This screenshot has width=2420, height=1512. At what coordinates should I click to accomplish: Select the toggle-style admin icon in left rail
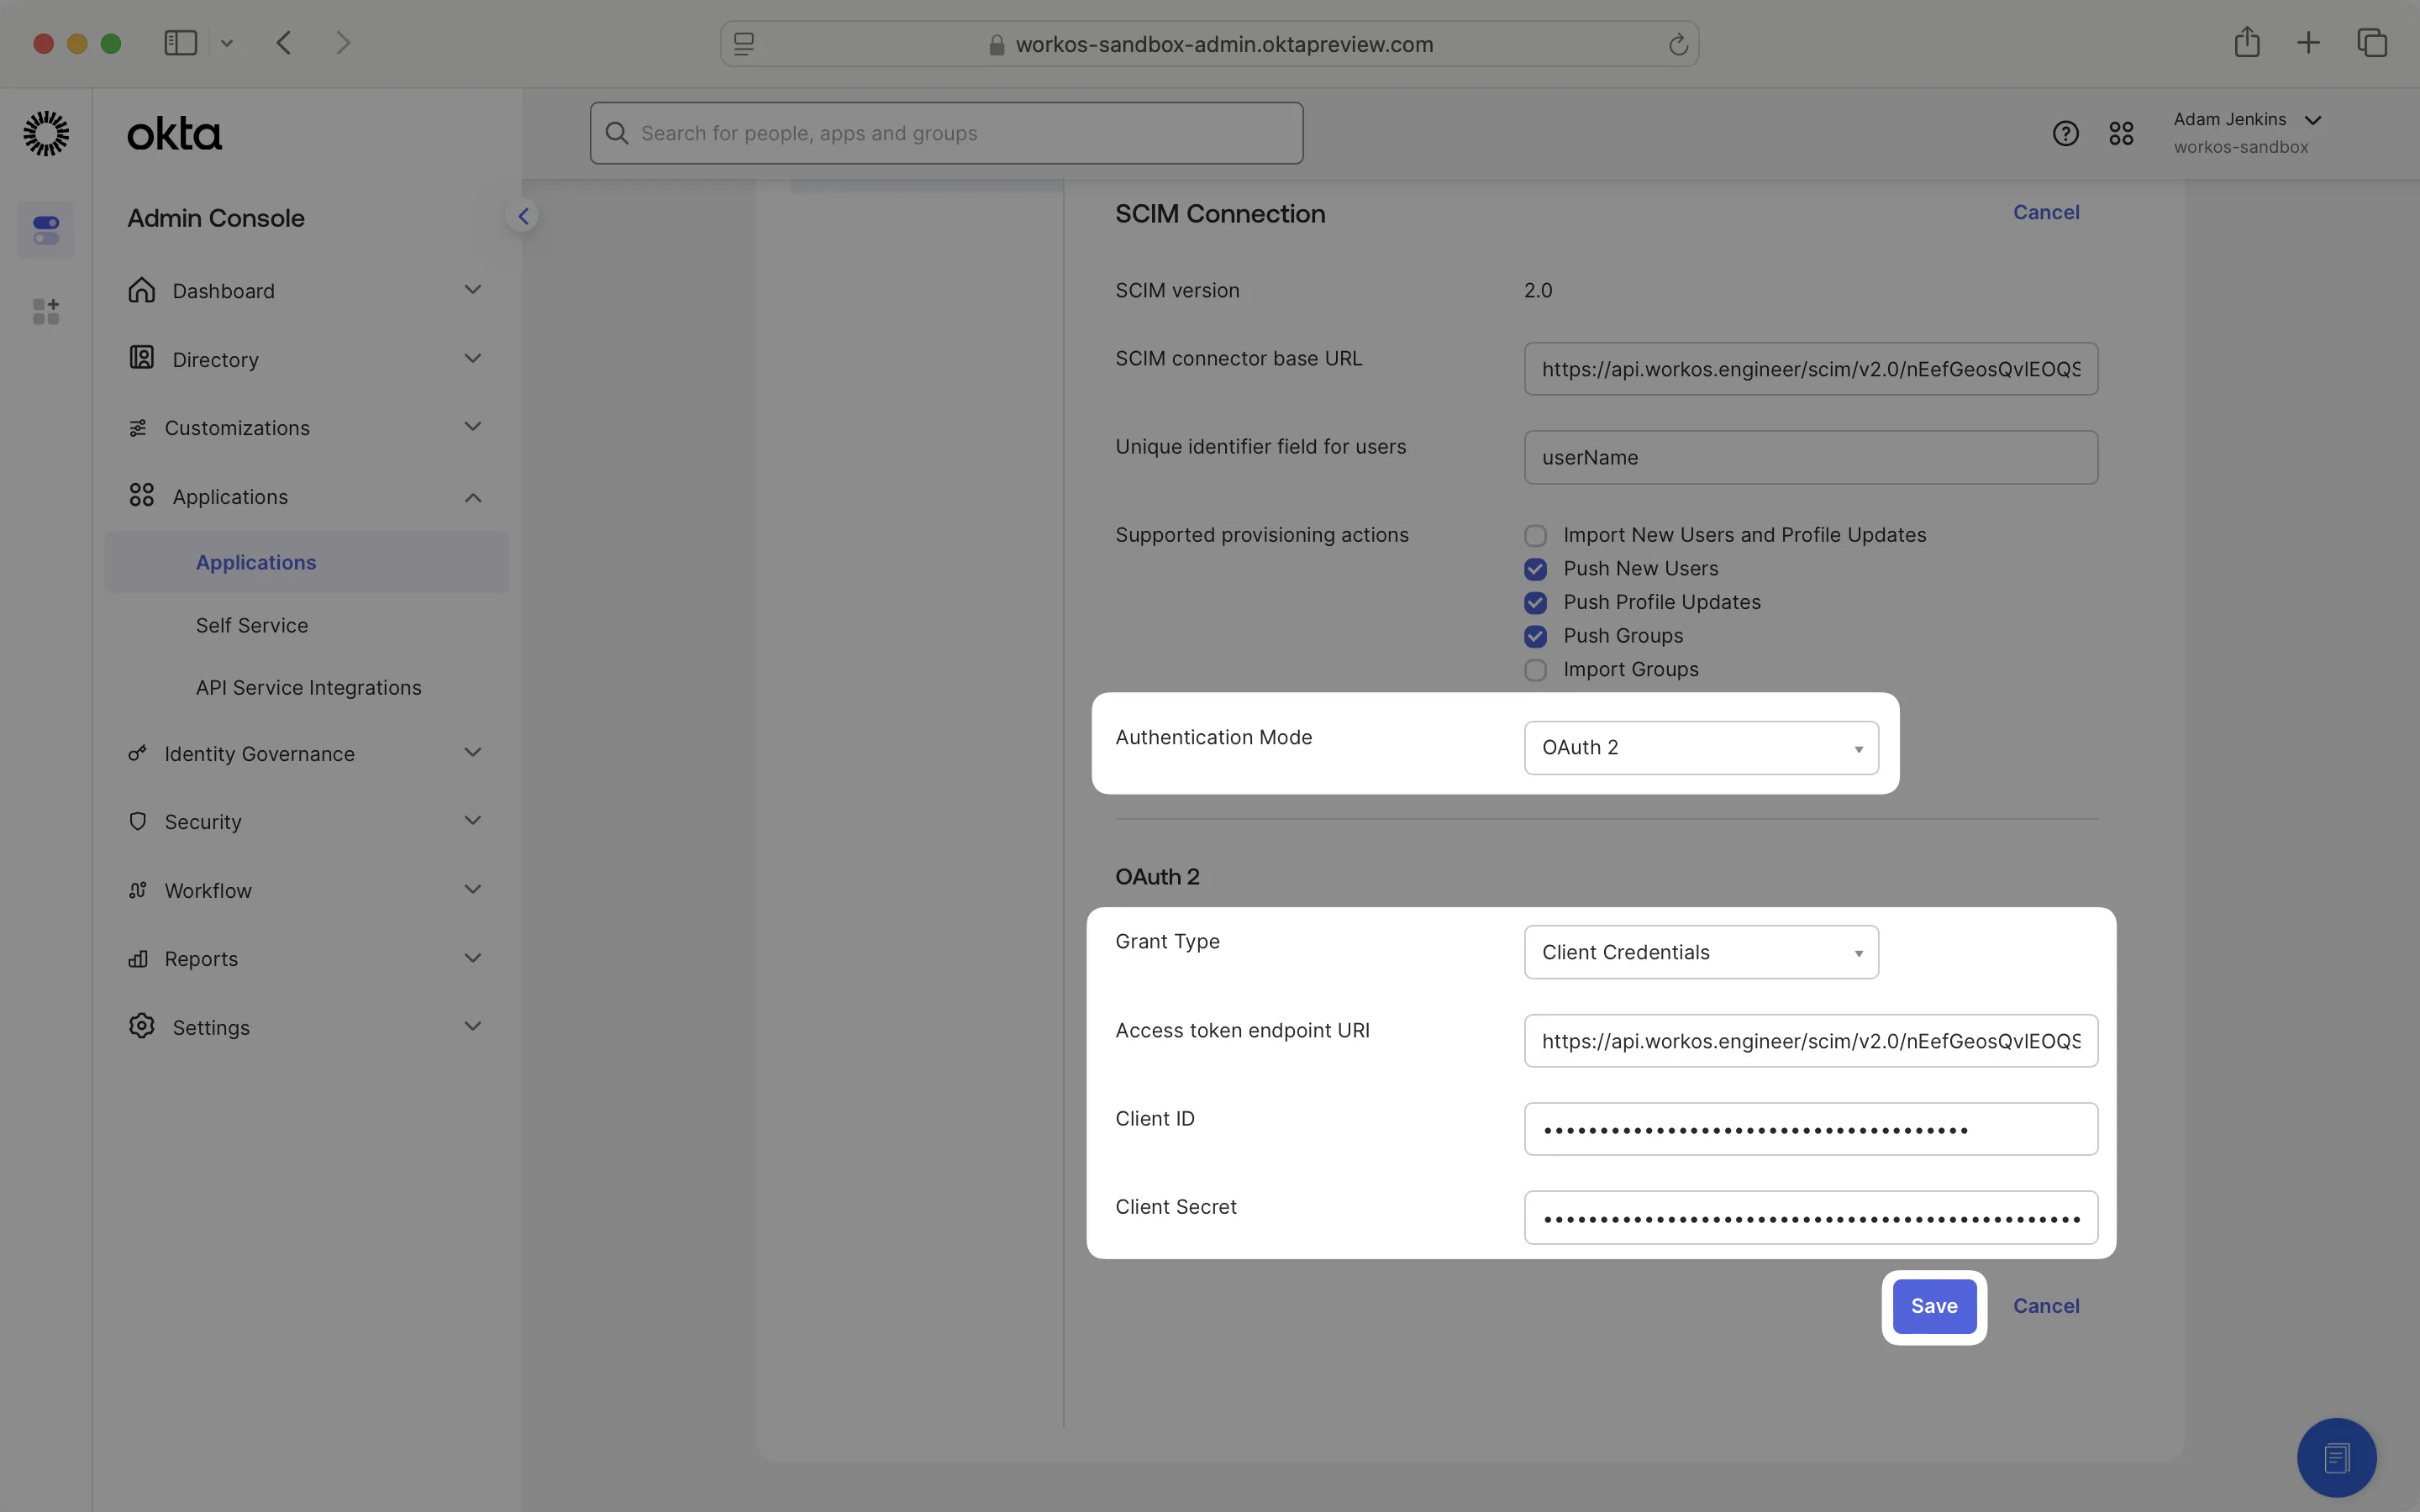(x=46, y=230)
